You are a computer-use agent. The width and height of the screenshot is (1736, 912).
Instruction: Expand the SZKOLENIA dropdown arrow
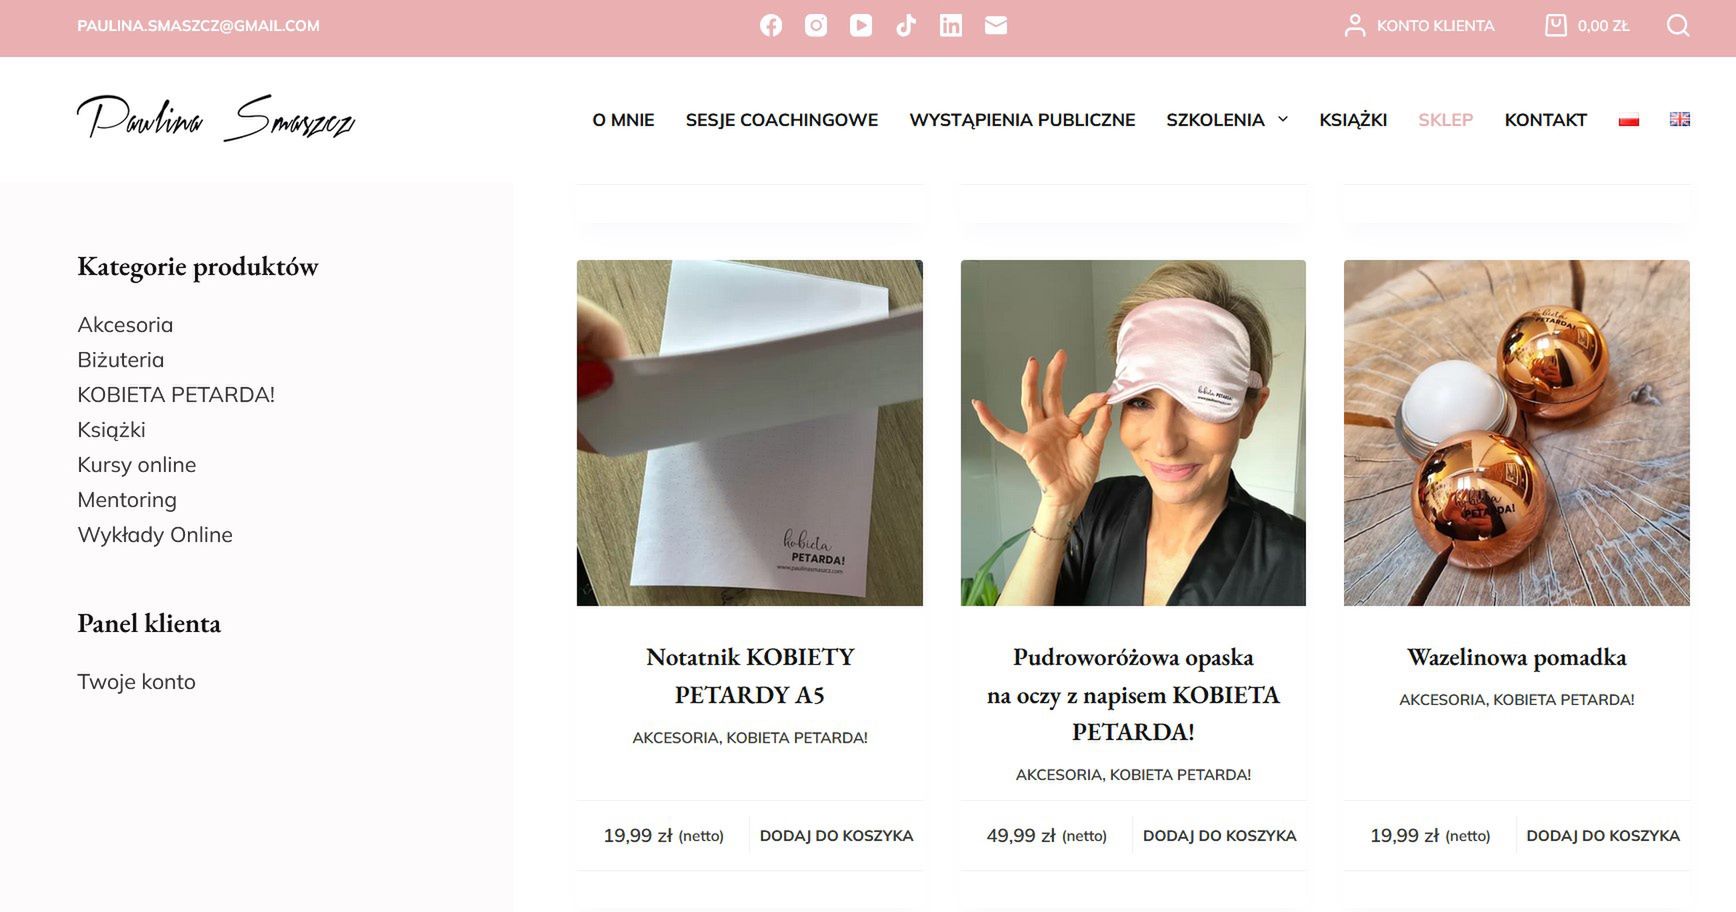(1283, 119)
